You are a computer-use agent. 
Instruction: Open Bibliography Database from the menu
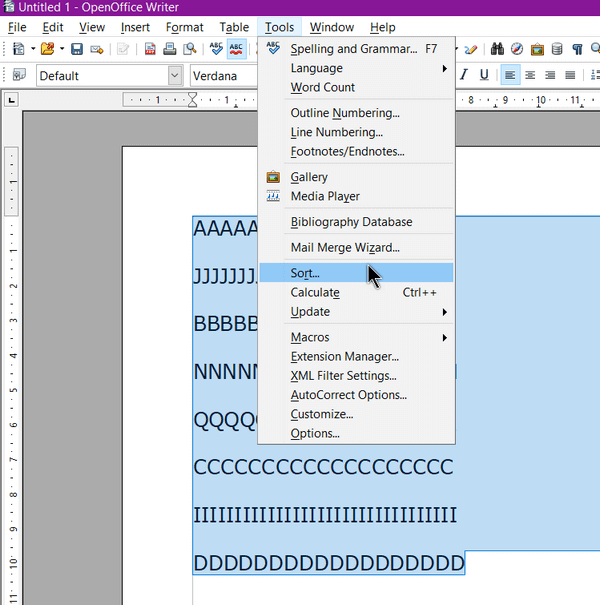[x=356, y=222]
